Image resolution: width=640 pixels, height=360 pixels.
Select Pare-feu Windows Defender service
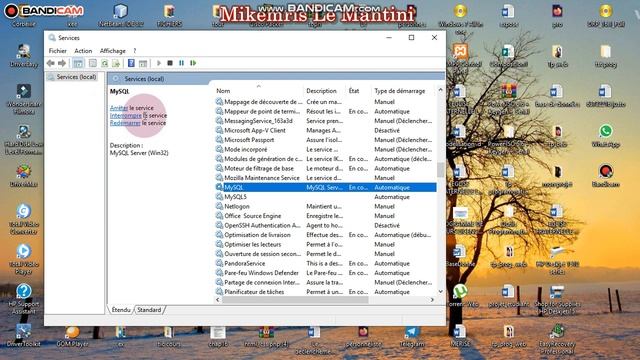tap(325, 273)
